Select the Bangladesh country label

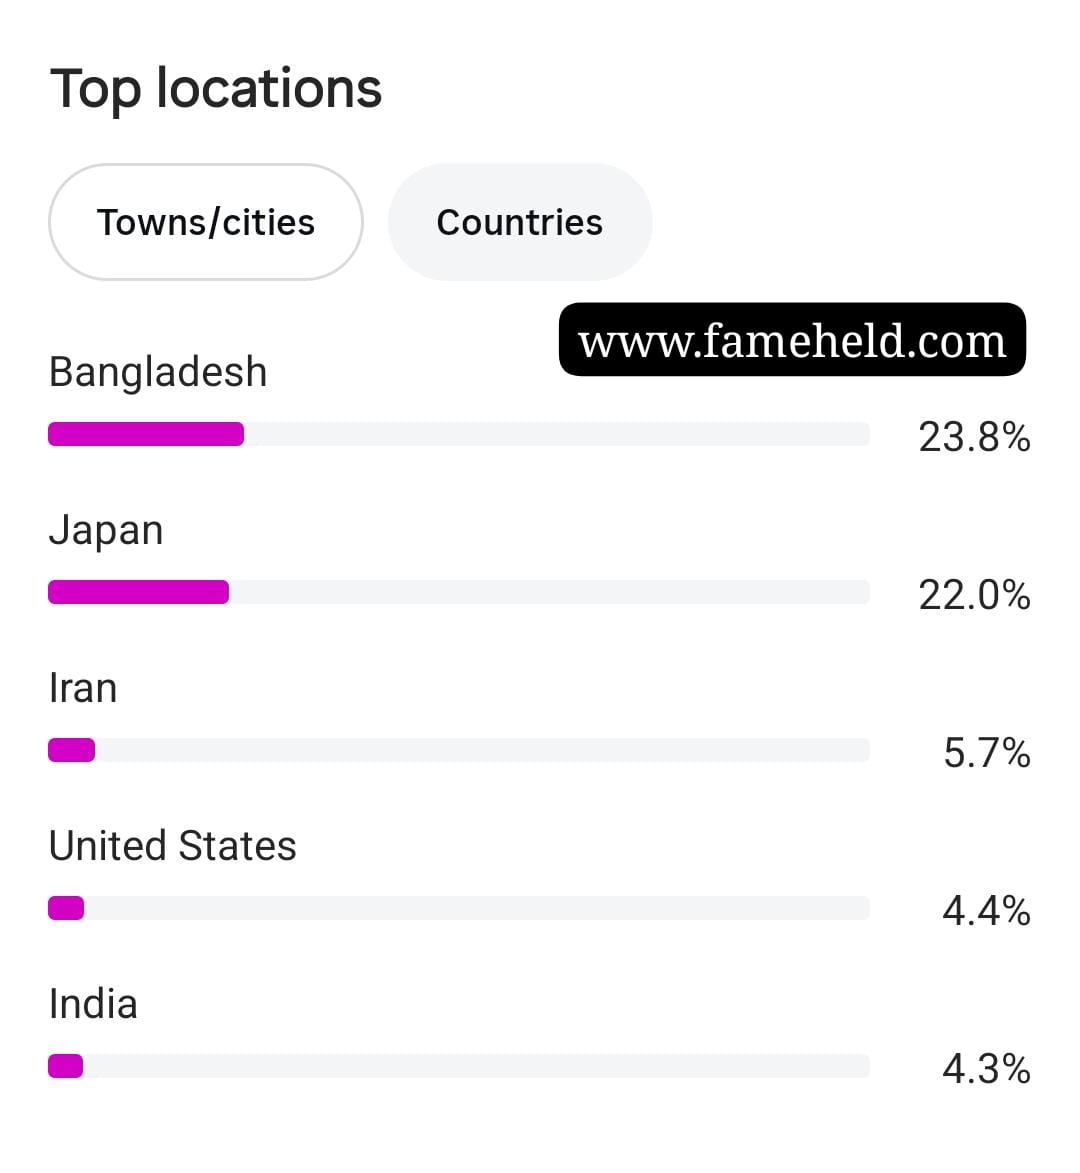pyautogui.click(x=158, y=372)
